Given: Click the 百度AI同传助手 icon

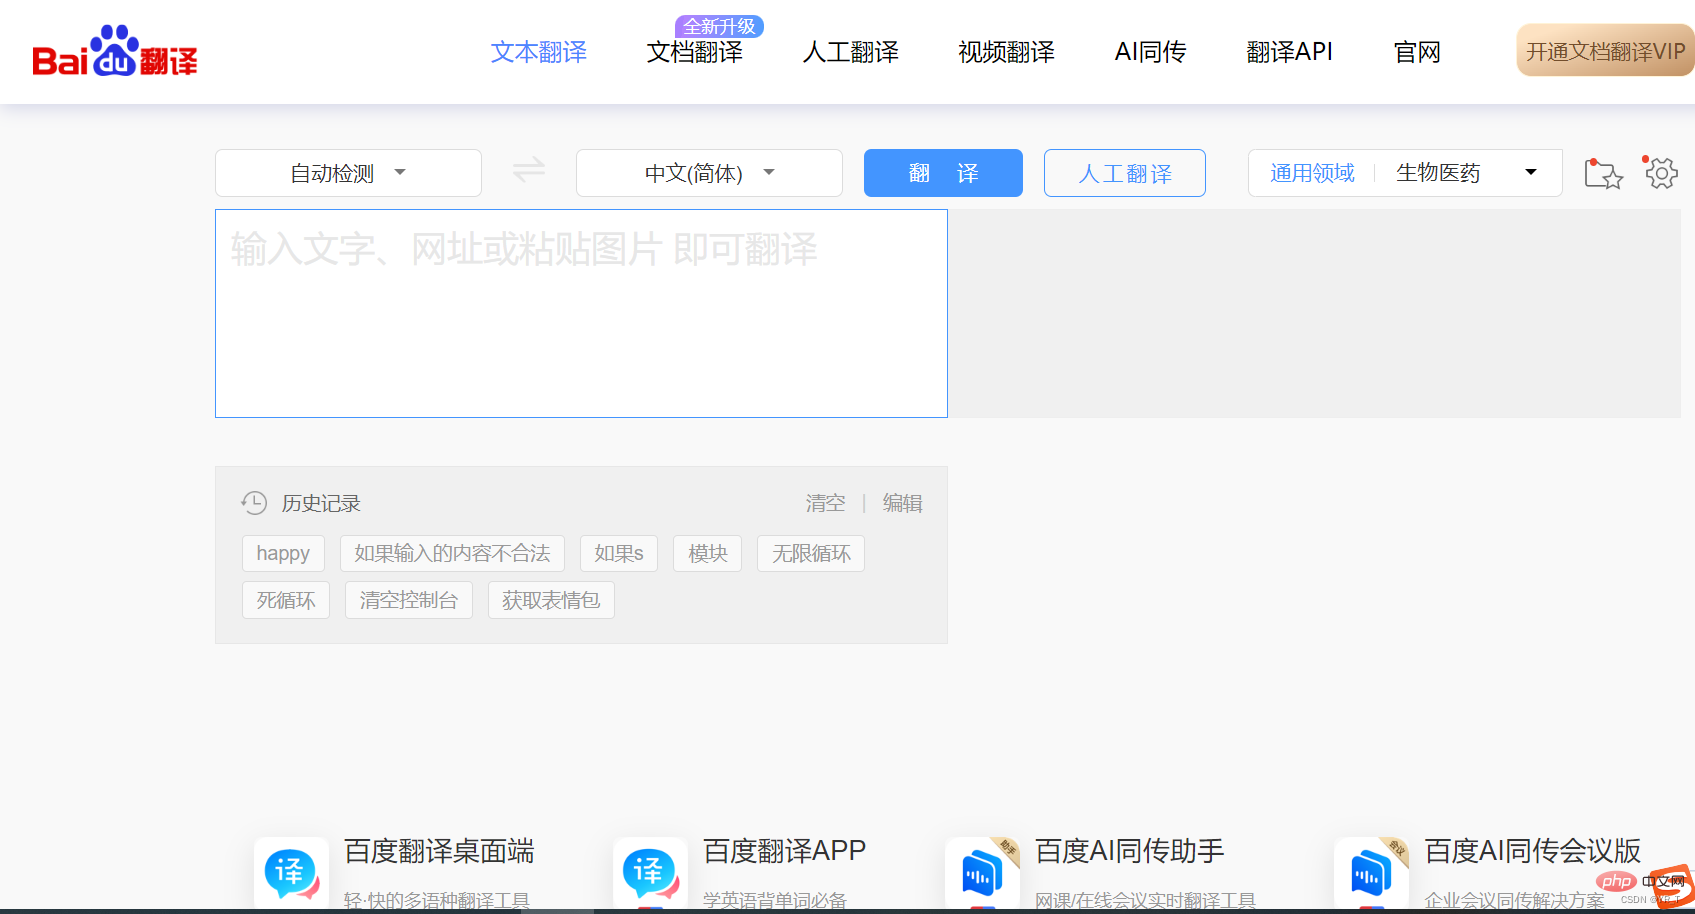Looking at the screenshot, I should 982,873.
